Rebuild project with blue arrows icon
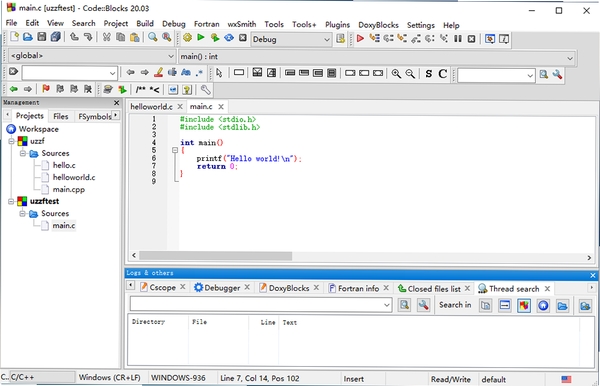Viewport: 600px width, 386px height. [x=229, y=37]
